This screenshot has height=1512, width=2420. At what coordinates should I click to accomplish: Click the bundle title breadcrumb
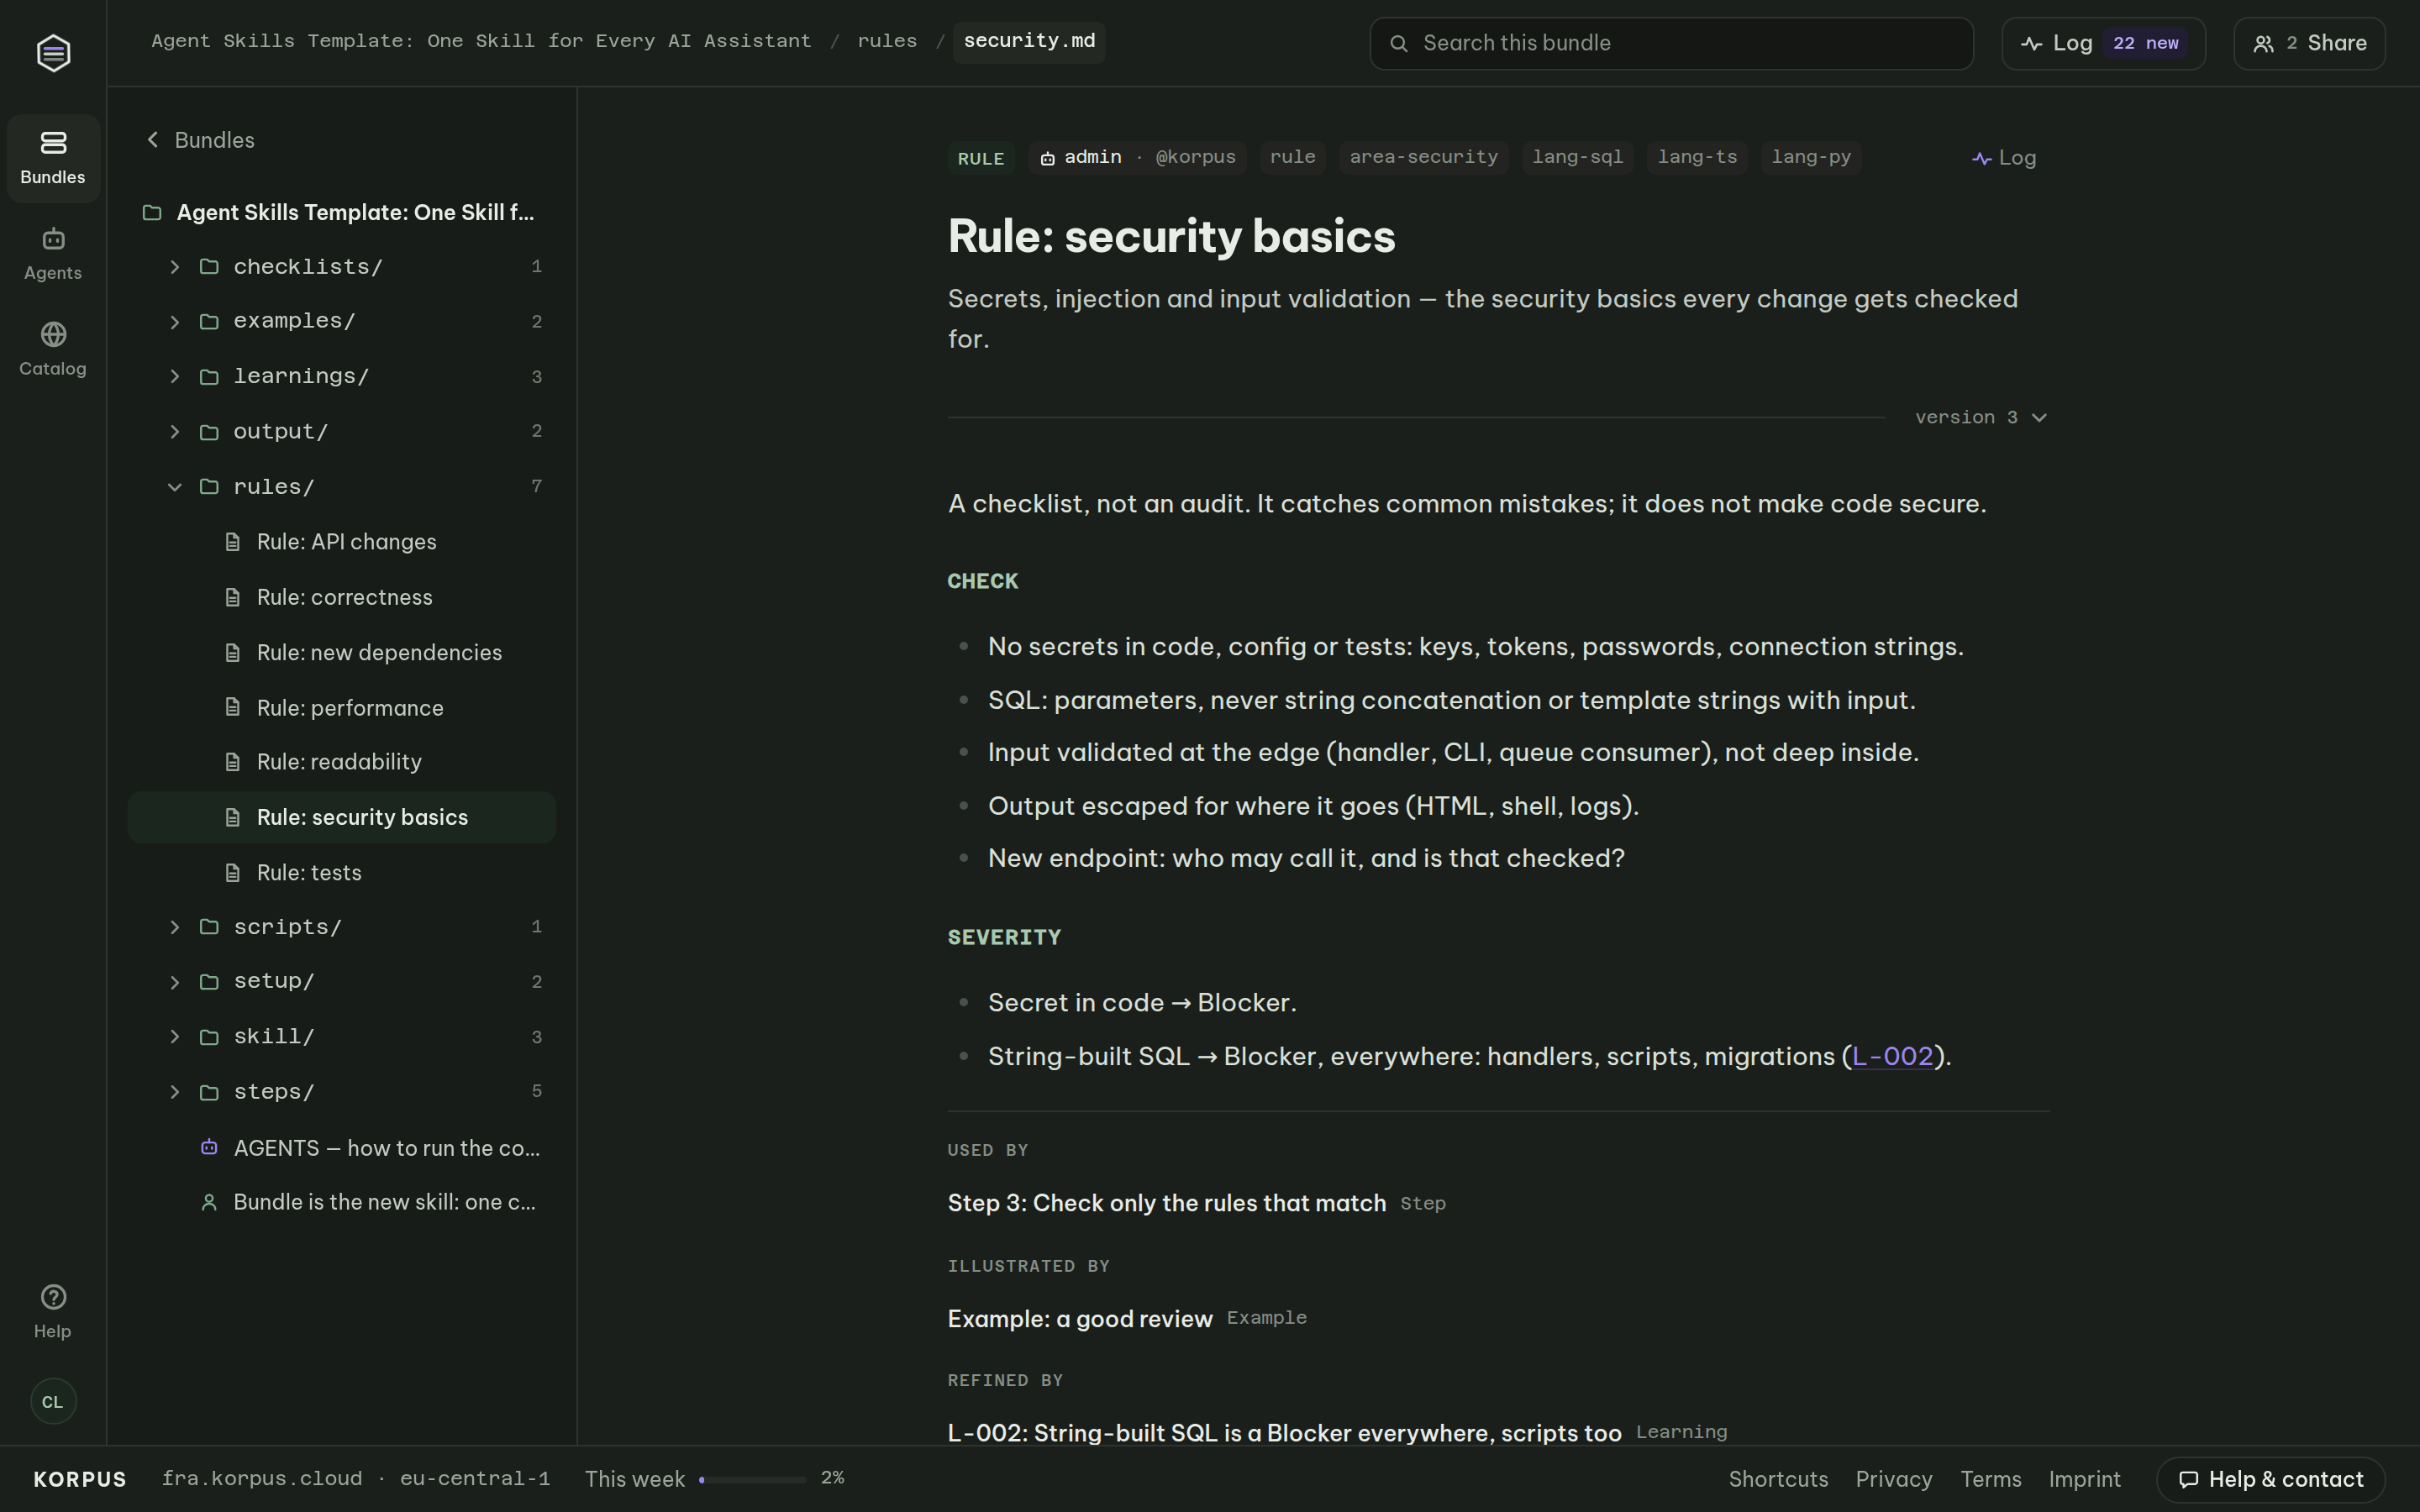[481, 41]
